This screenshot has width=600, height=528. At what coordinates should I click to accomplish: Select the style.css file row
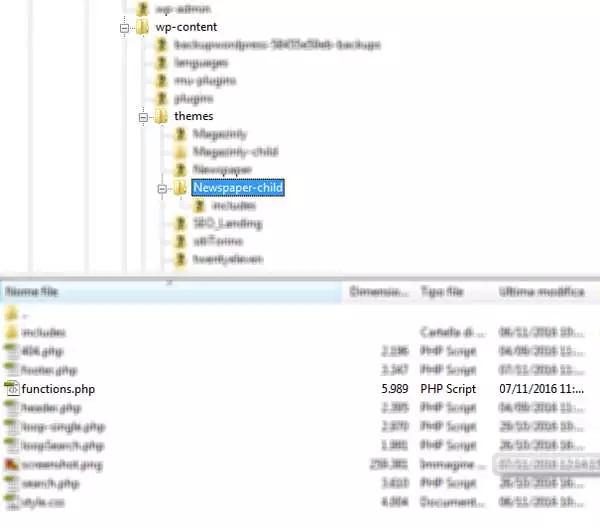pos(294,502)
